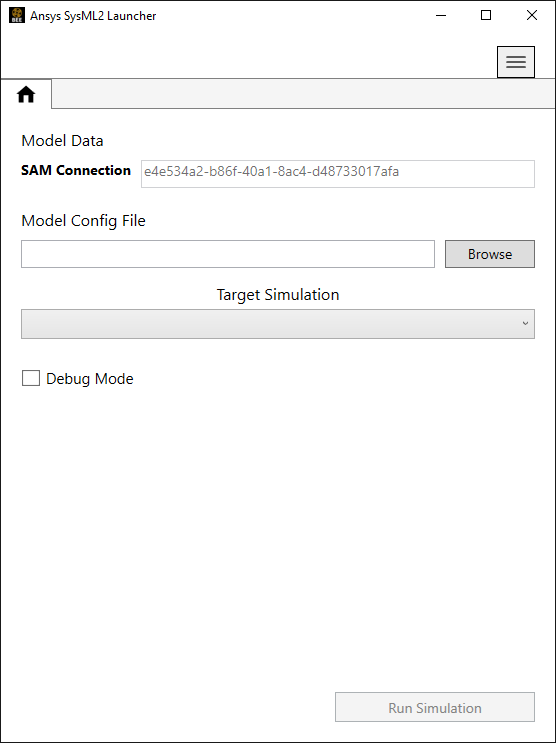
Task: Close the Ansys SysML2 Launcher
Action: point(532,16)
